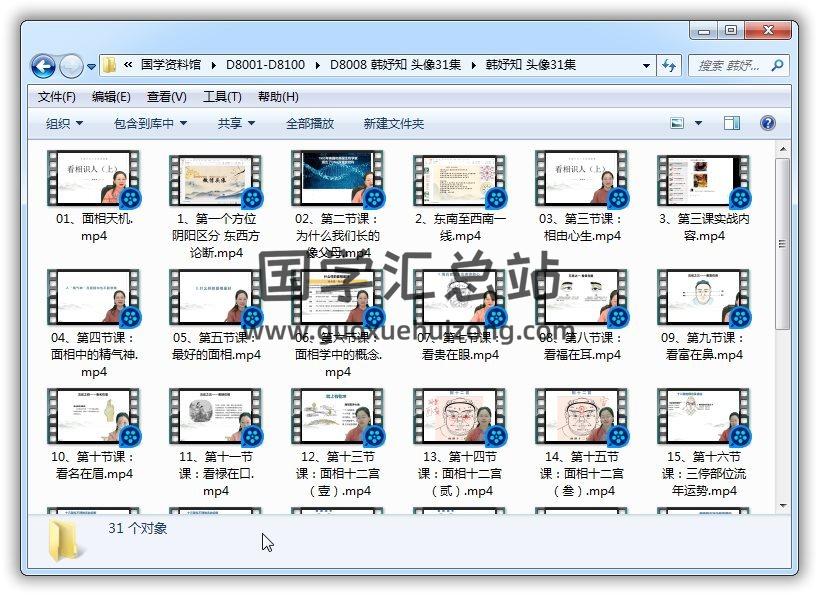Change view with the view icon
This screenshot has height=596, width=819.
(677, 123)
